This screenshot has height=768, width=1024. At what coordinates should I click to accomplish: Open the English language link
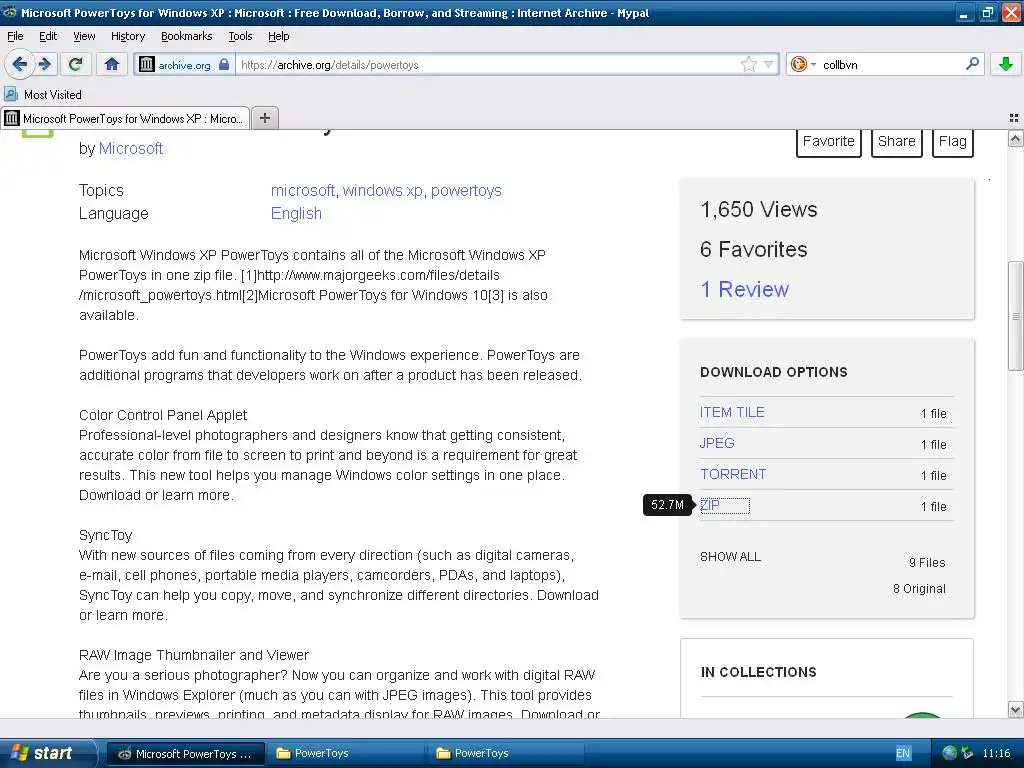(x=296, y=214)
